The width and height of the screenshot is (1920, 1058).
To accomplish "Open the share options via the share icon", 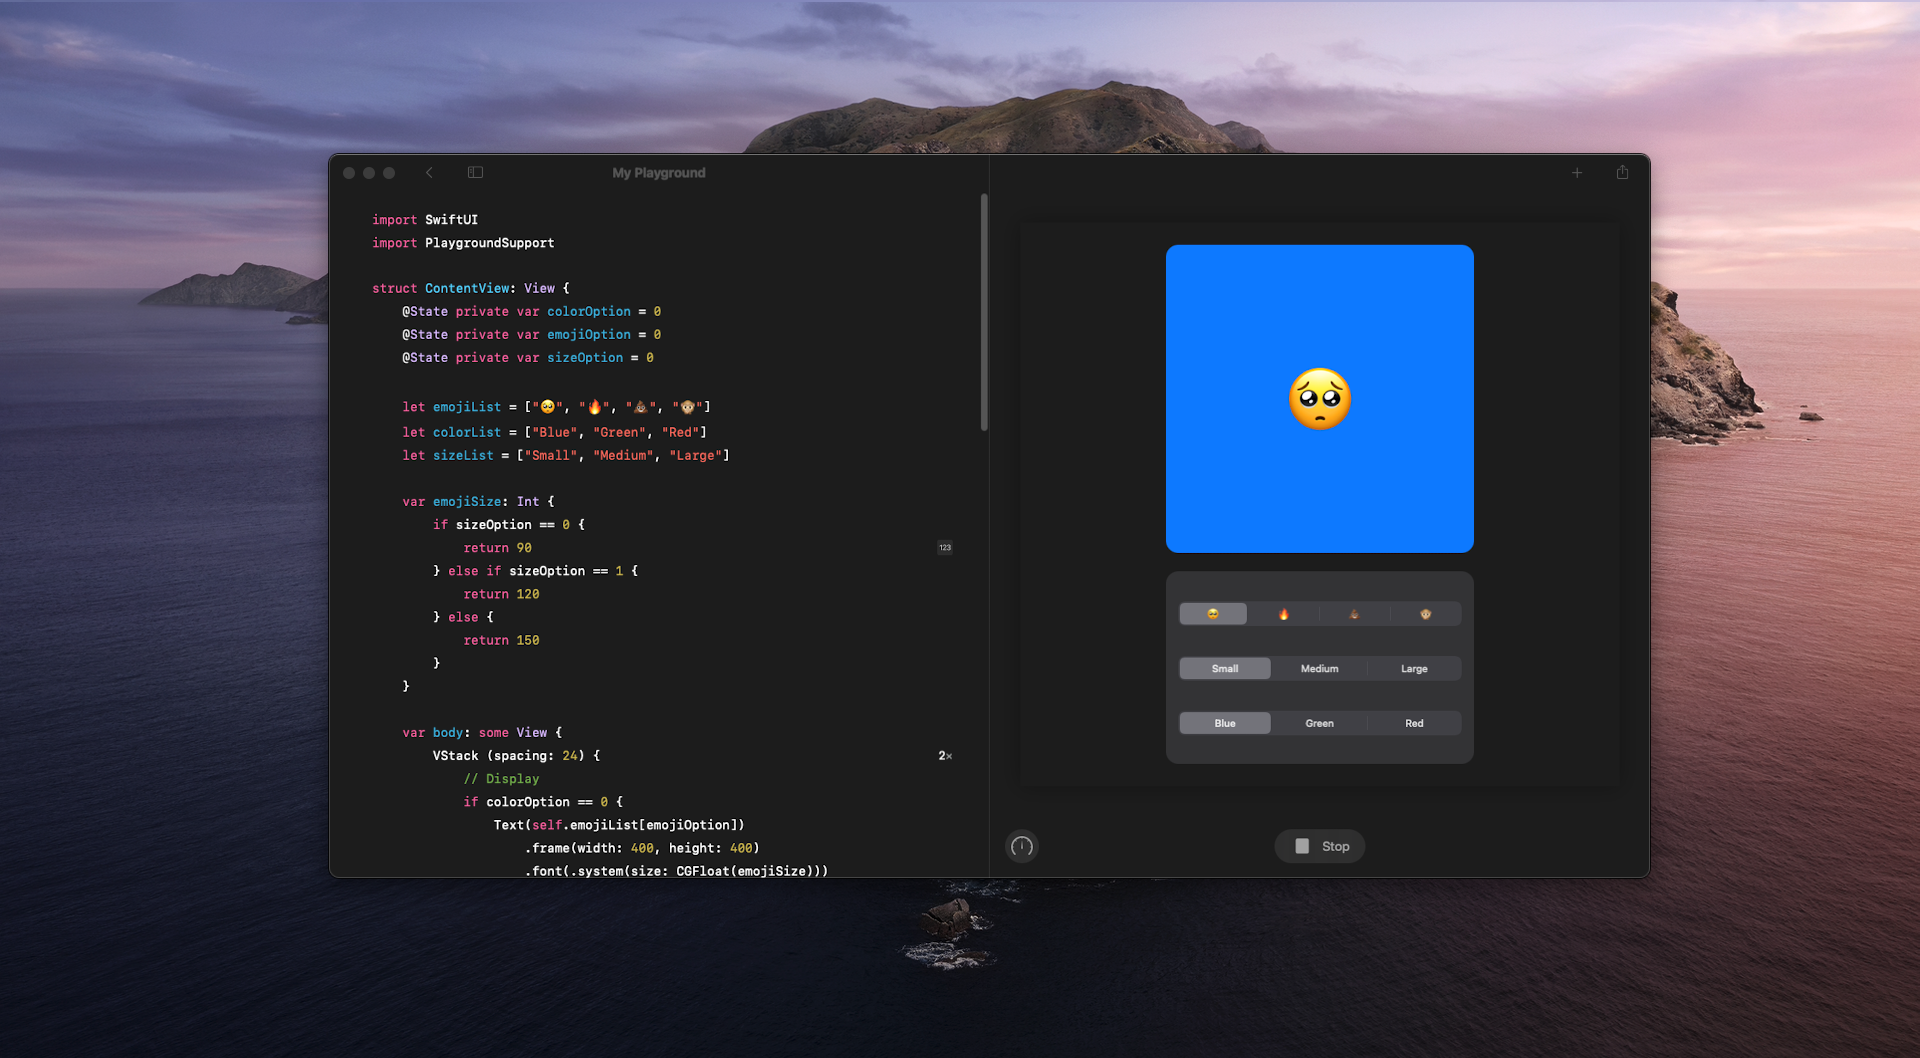I will point(1621,172).
